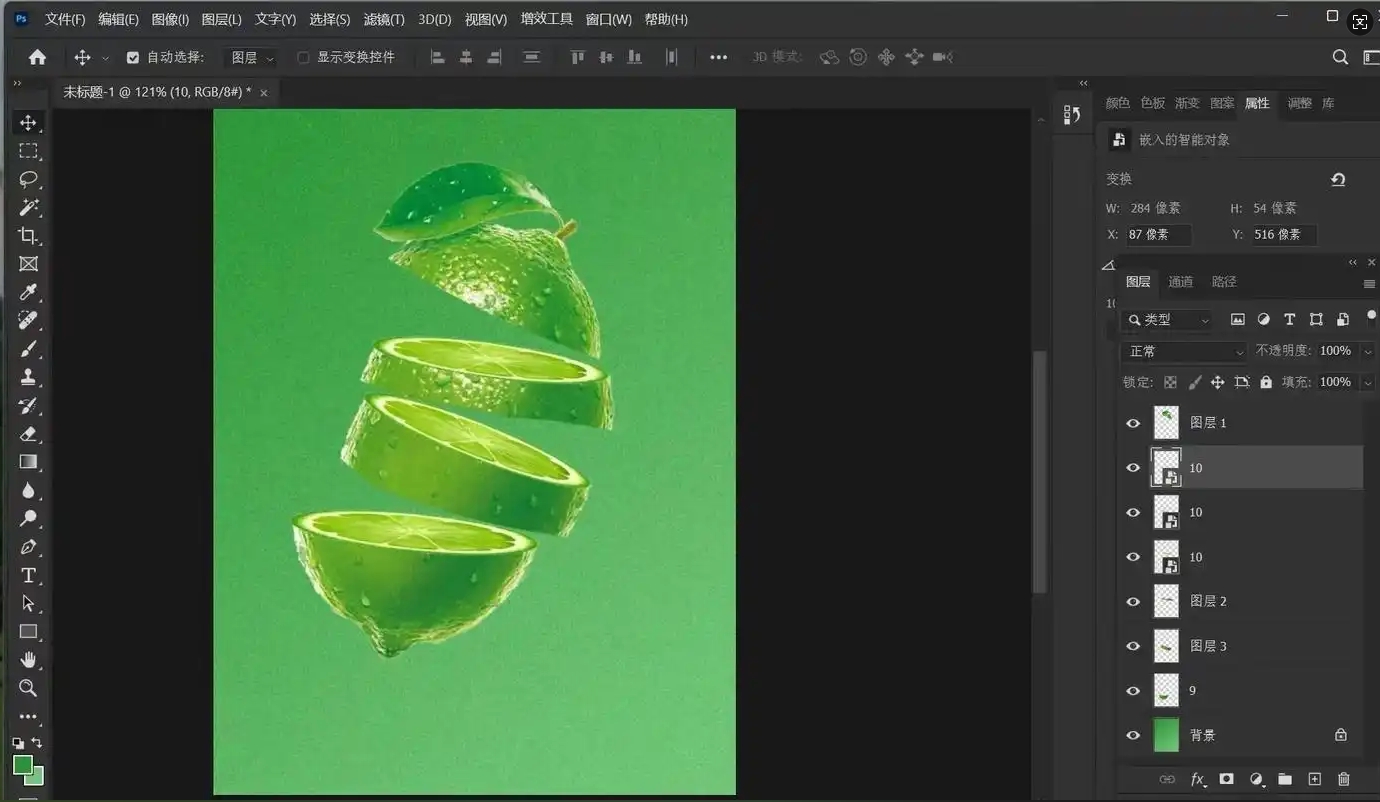Screen dimensions: 1380x802
Task: Open the 文件(F) menu
Action: (65, 19)
